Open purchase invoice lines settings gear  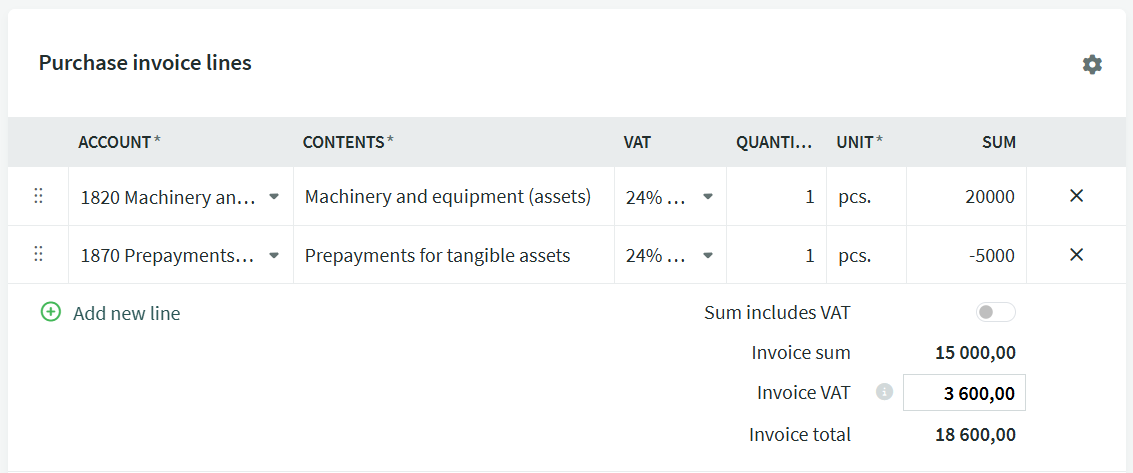coord(1092,64)
